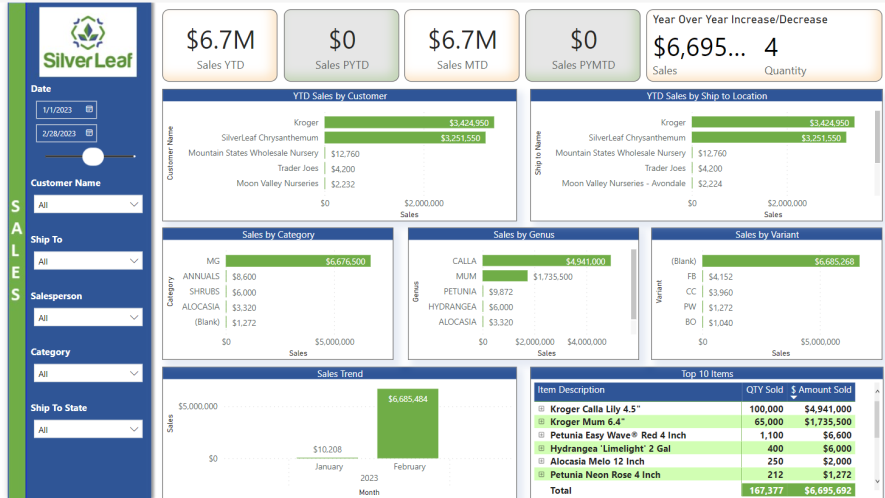The image size is (885, 498).
Task: Select the Sales YTD card
Action: point(220,46)
